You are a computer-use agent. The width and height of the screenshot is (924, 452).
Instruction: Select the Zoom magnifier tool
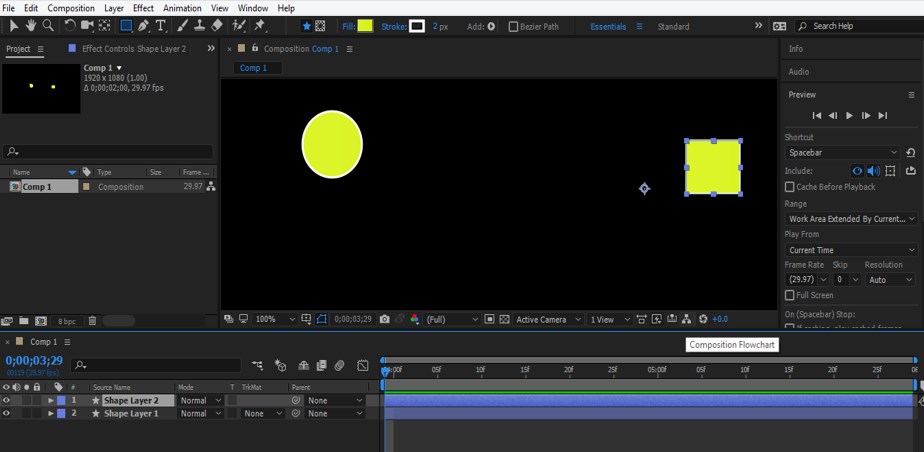coord(48,25)
